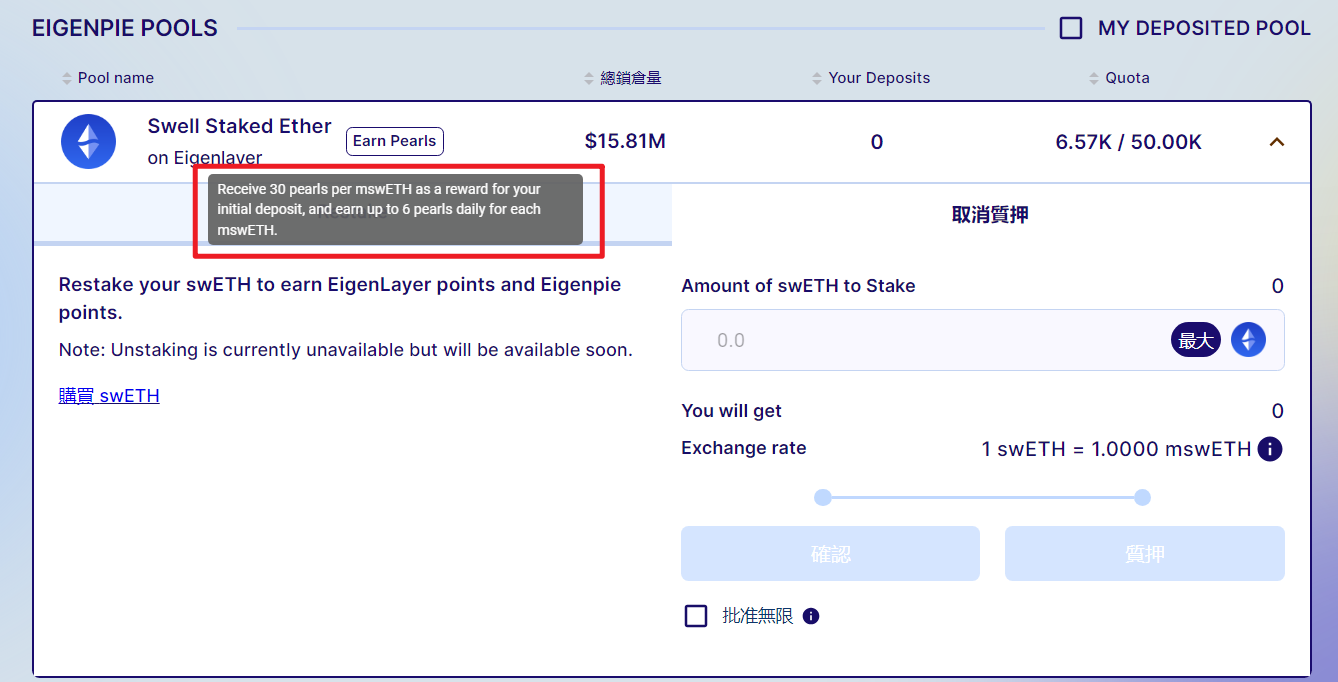
Task: Sort by Pool name arrows icon
Action: click(x=68, y=78)
